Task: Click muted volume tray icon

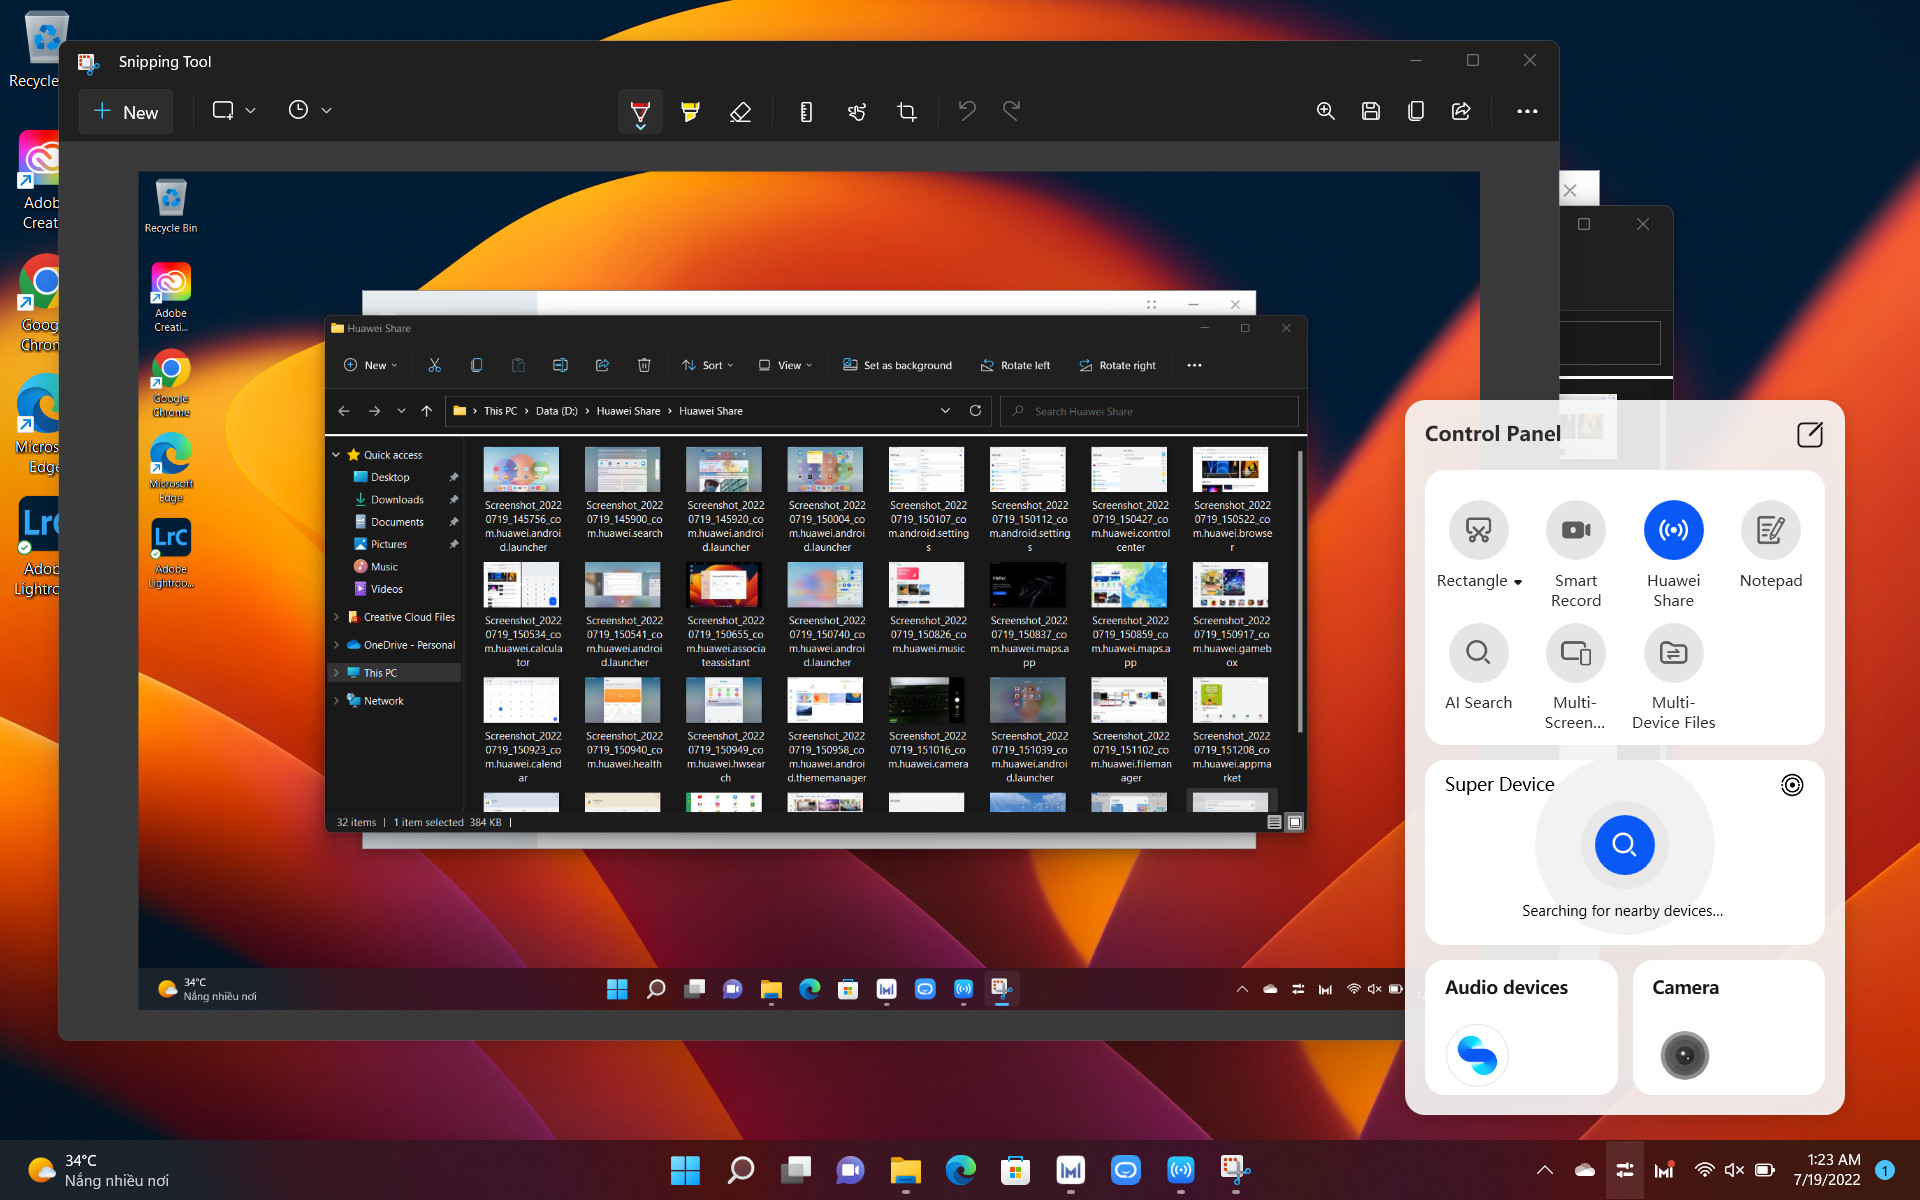Action: tap(1734, 1170)
